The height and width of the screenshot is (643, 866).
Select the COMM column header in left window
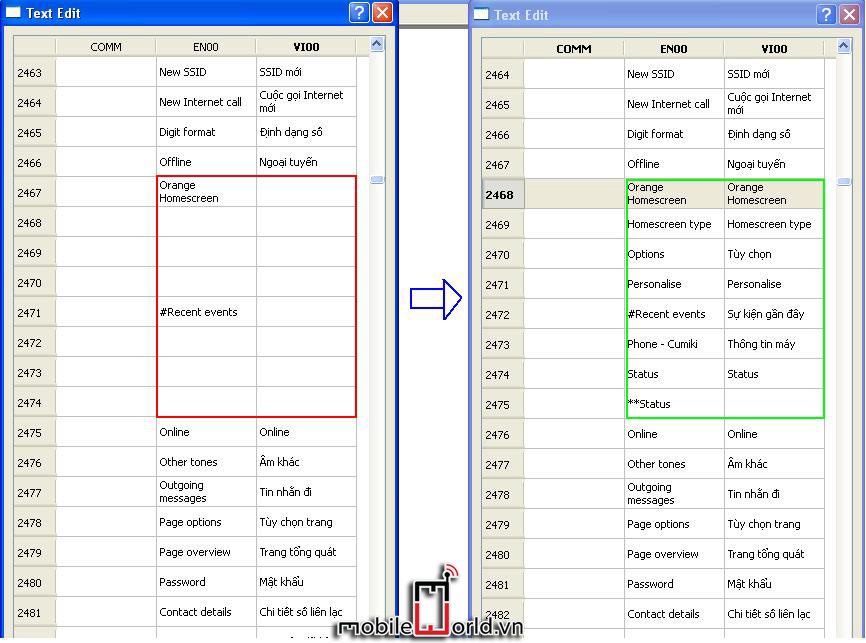106,47
